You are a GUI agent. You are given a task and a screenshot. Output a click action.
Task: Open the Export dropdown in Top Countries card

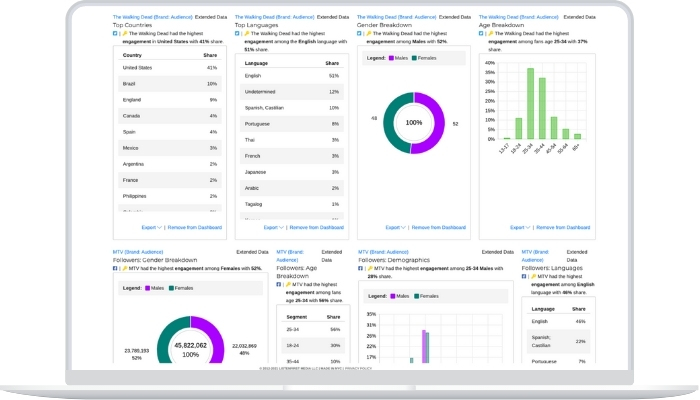[151, 227]
